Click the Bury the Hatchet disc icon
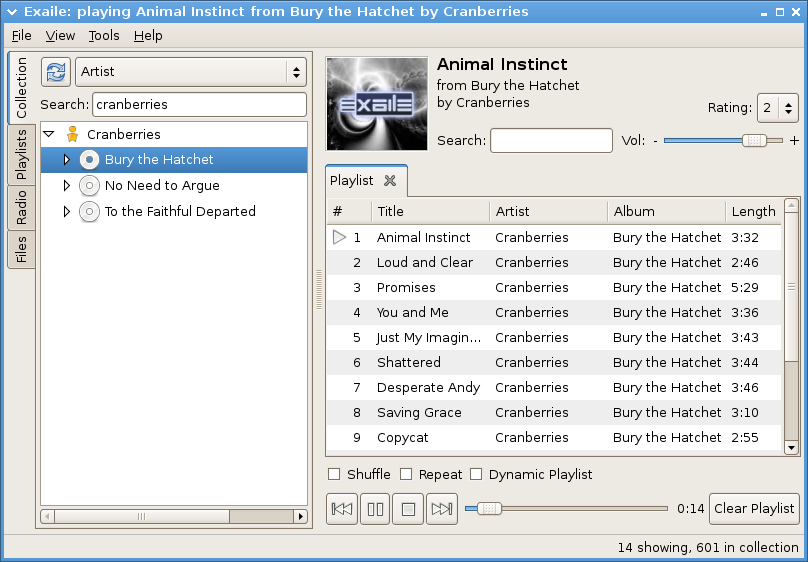Image resolution: width=808 pixels, height=562 pixels. (89, 160)
